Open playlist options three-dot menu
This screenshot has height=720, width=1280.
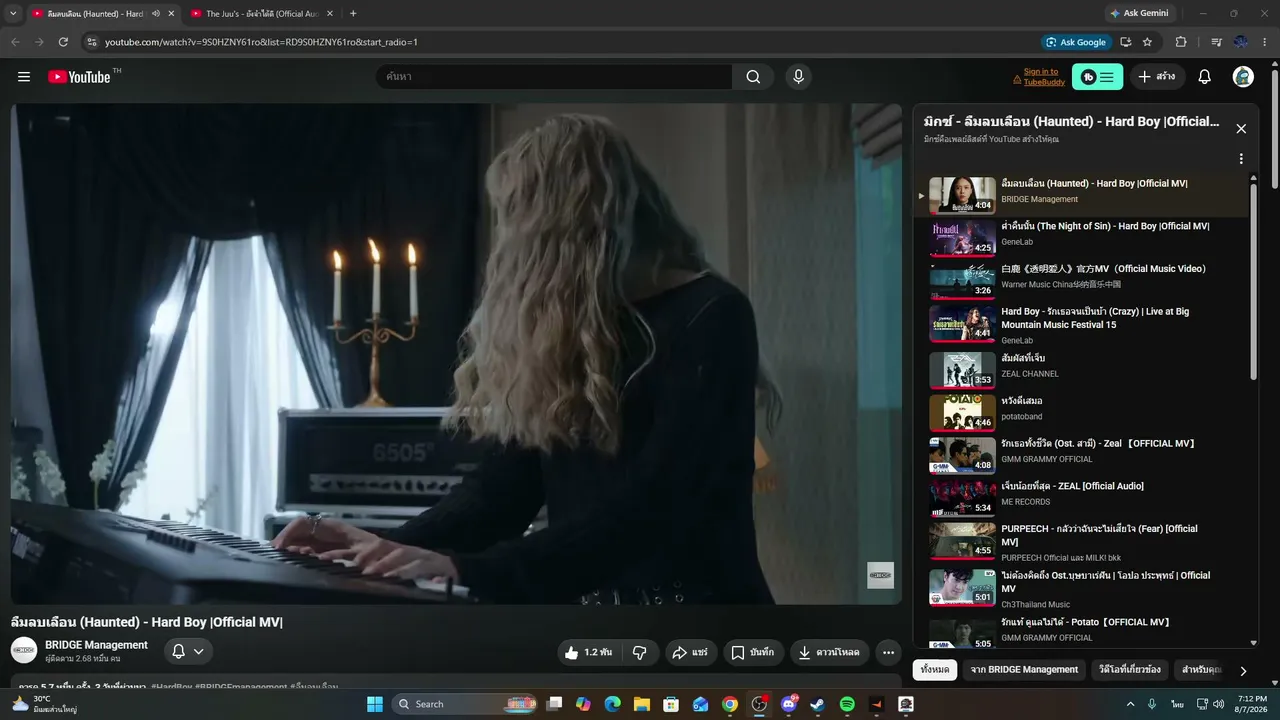coord(1241,159)
